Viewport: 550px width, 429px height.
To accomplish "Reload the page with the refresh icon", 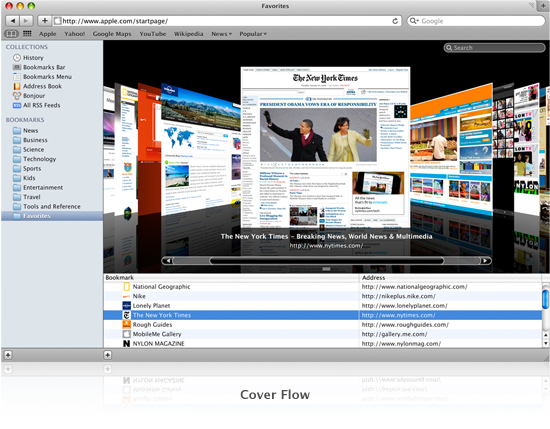I will click(395, 21).
